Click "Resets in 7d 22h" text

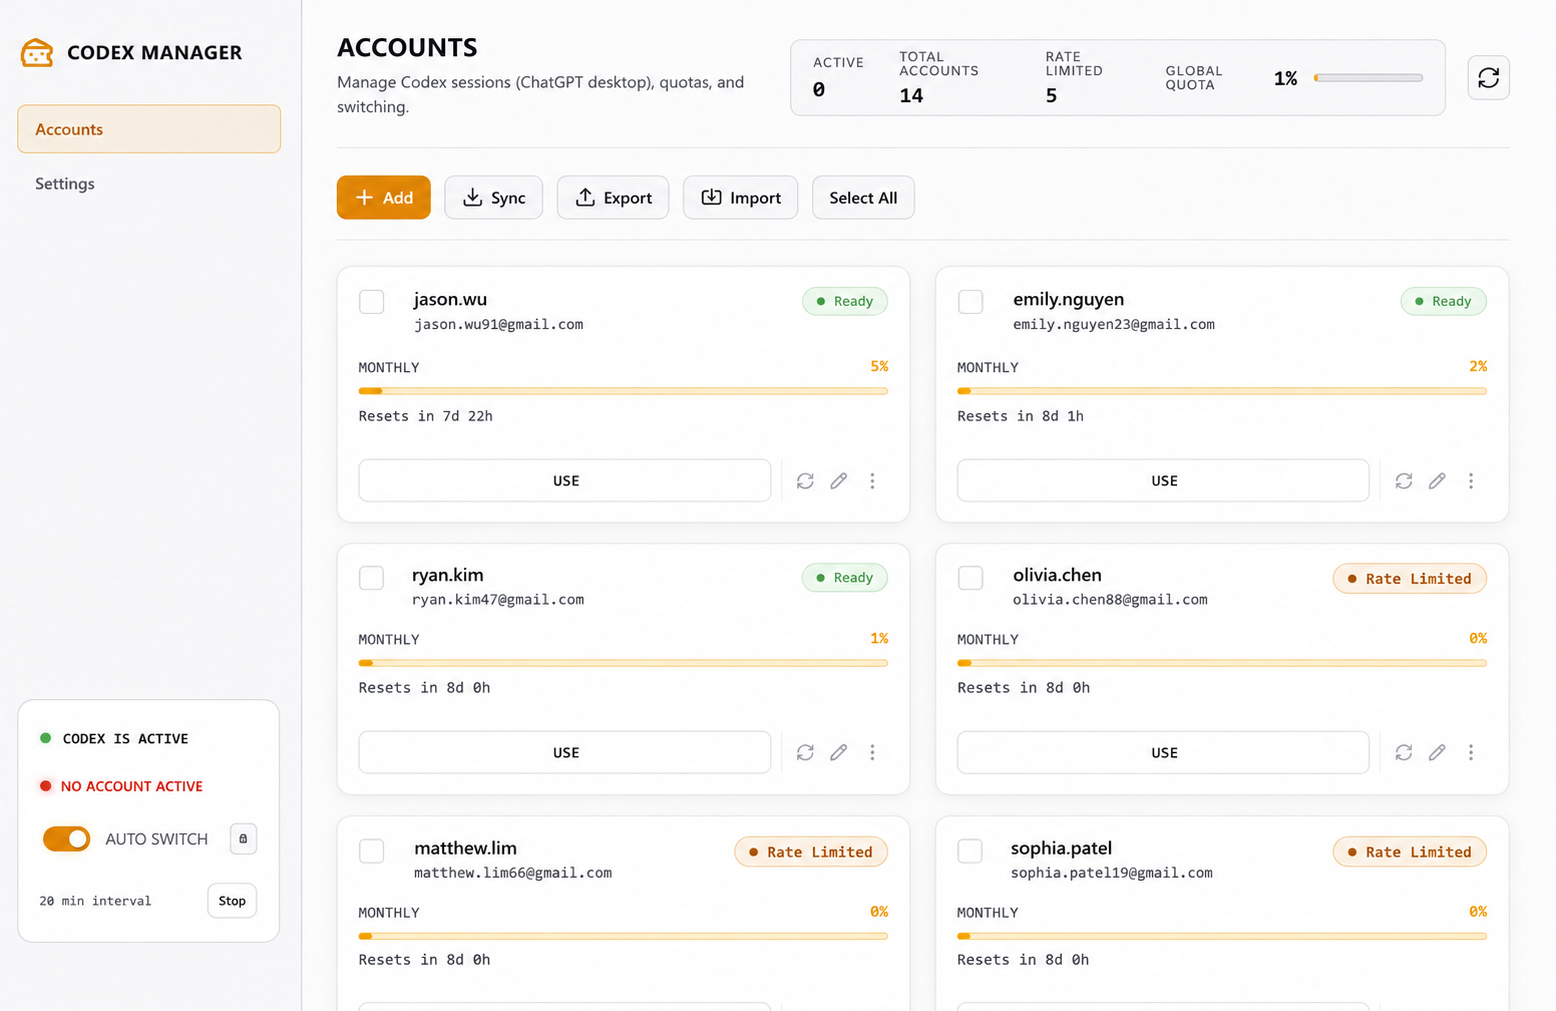pyautogui.click(x=426, y=416)
